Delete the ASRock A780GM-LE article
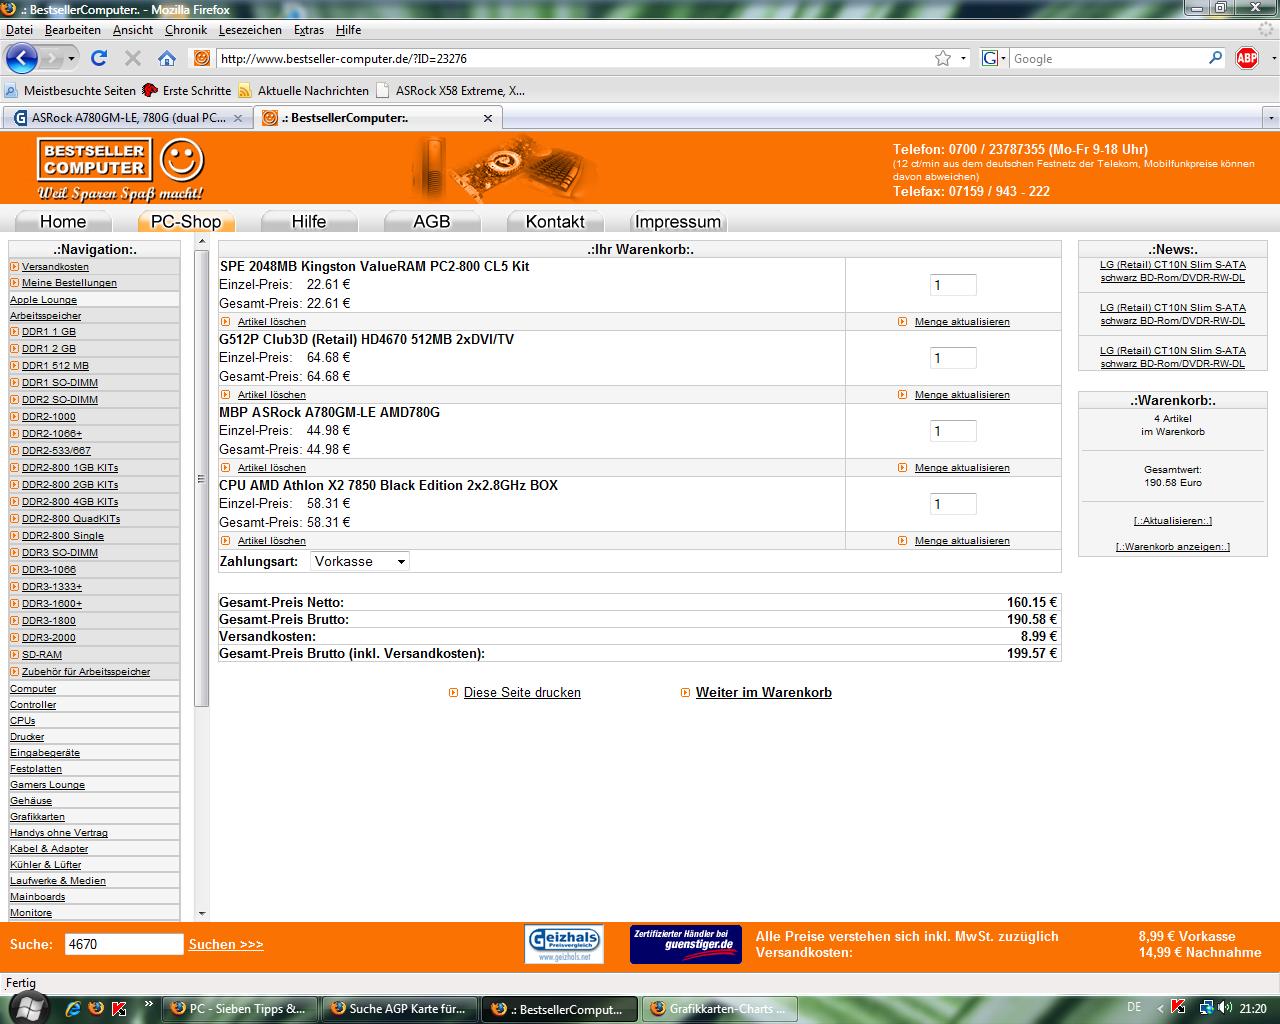This screenshot has width=1280, height=1024. (x=271, y=468)
